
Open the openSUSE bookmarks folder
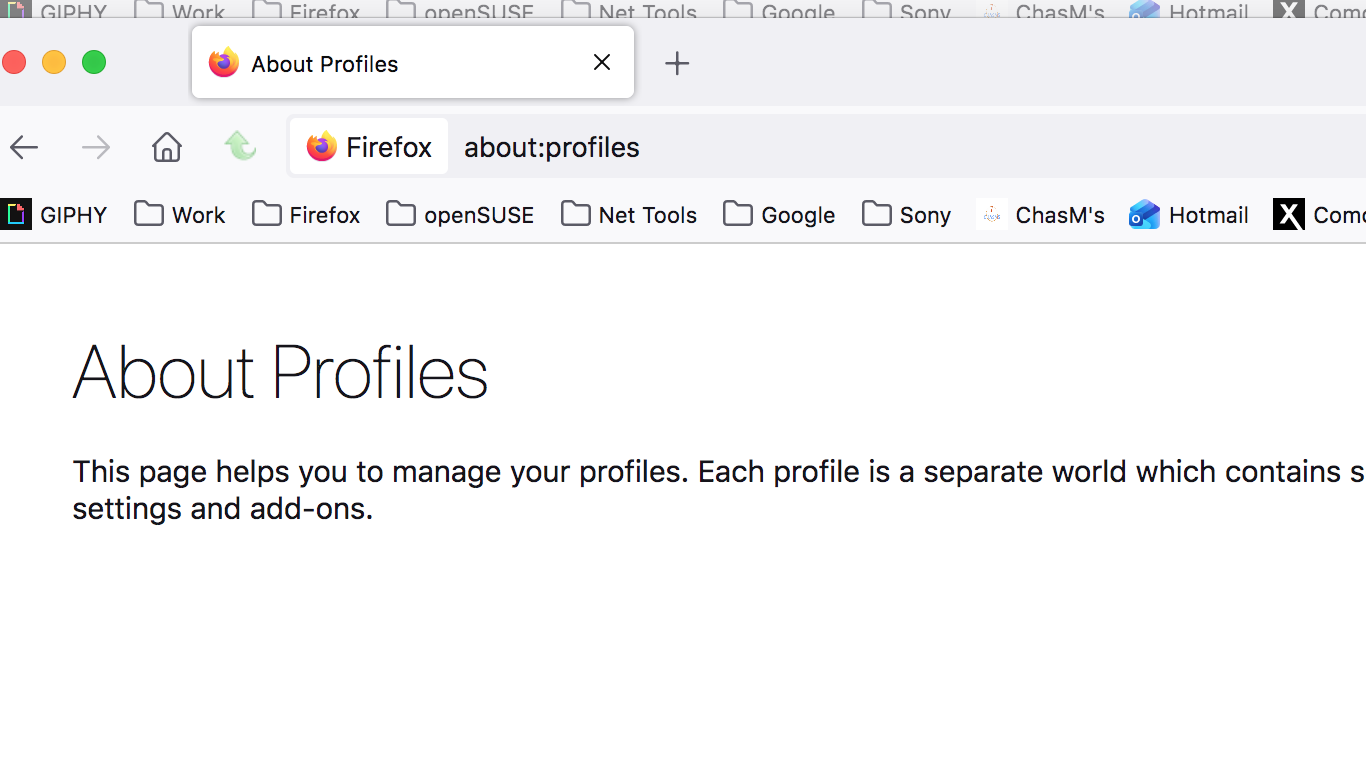pos(460,215)
